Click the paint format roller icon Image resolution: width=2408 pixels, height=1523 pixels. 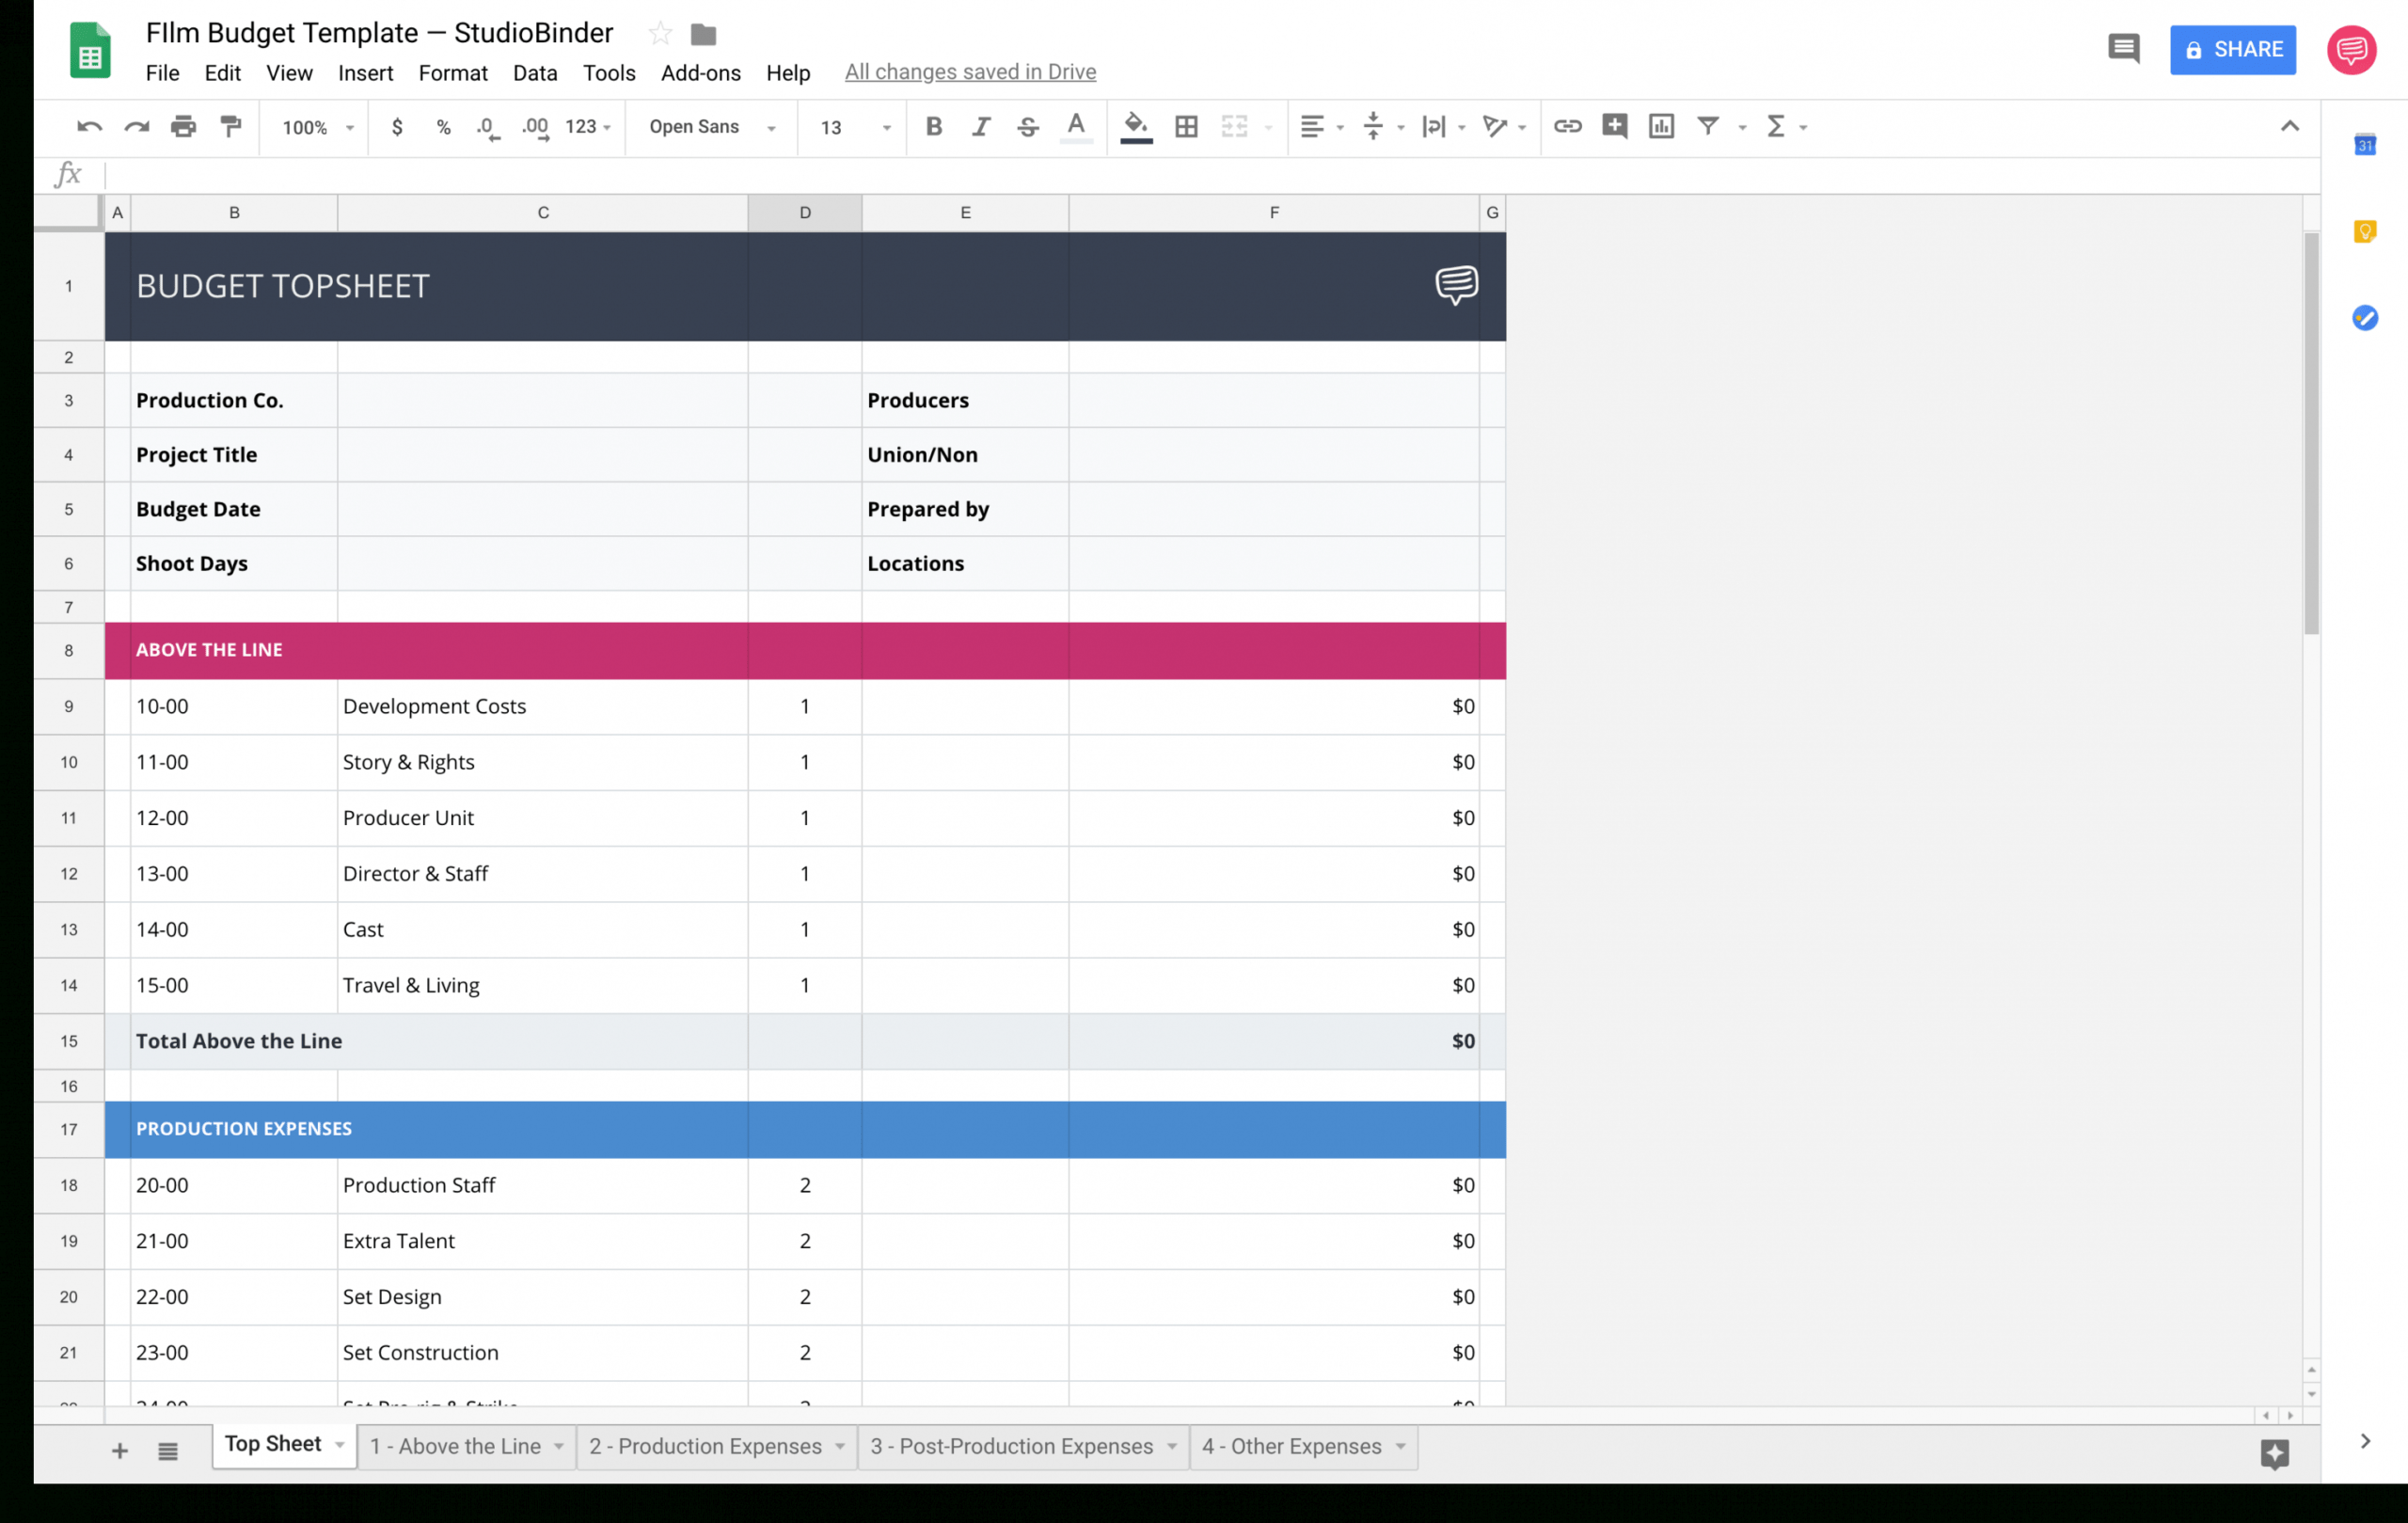pos(231,126)
